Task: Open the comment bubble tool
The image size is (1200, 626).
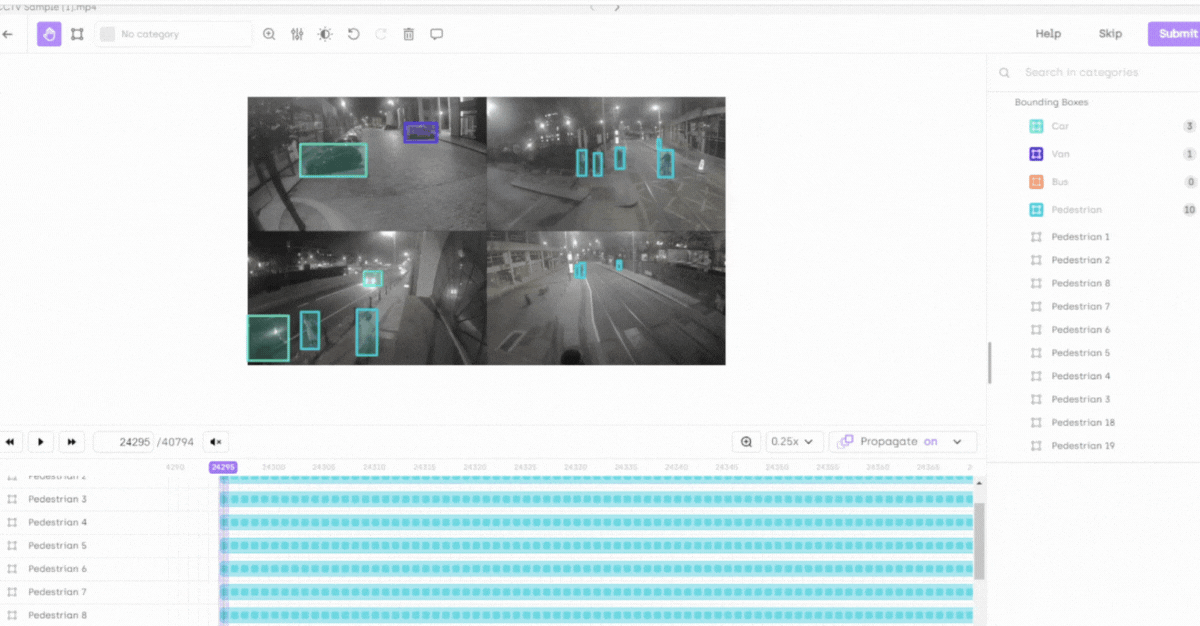Action: point(437,34)
